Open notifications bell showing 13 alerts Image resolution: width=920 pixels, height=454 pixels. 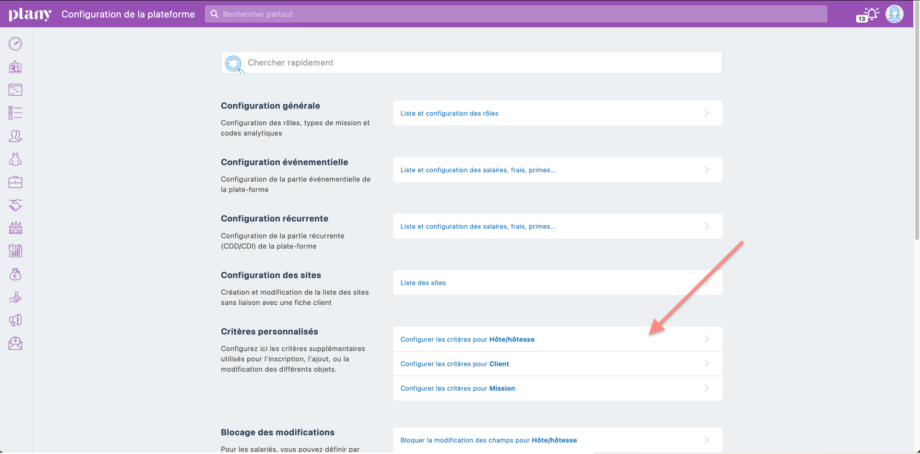(x=867, y=14)
